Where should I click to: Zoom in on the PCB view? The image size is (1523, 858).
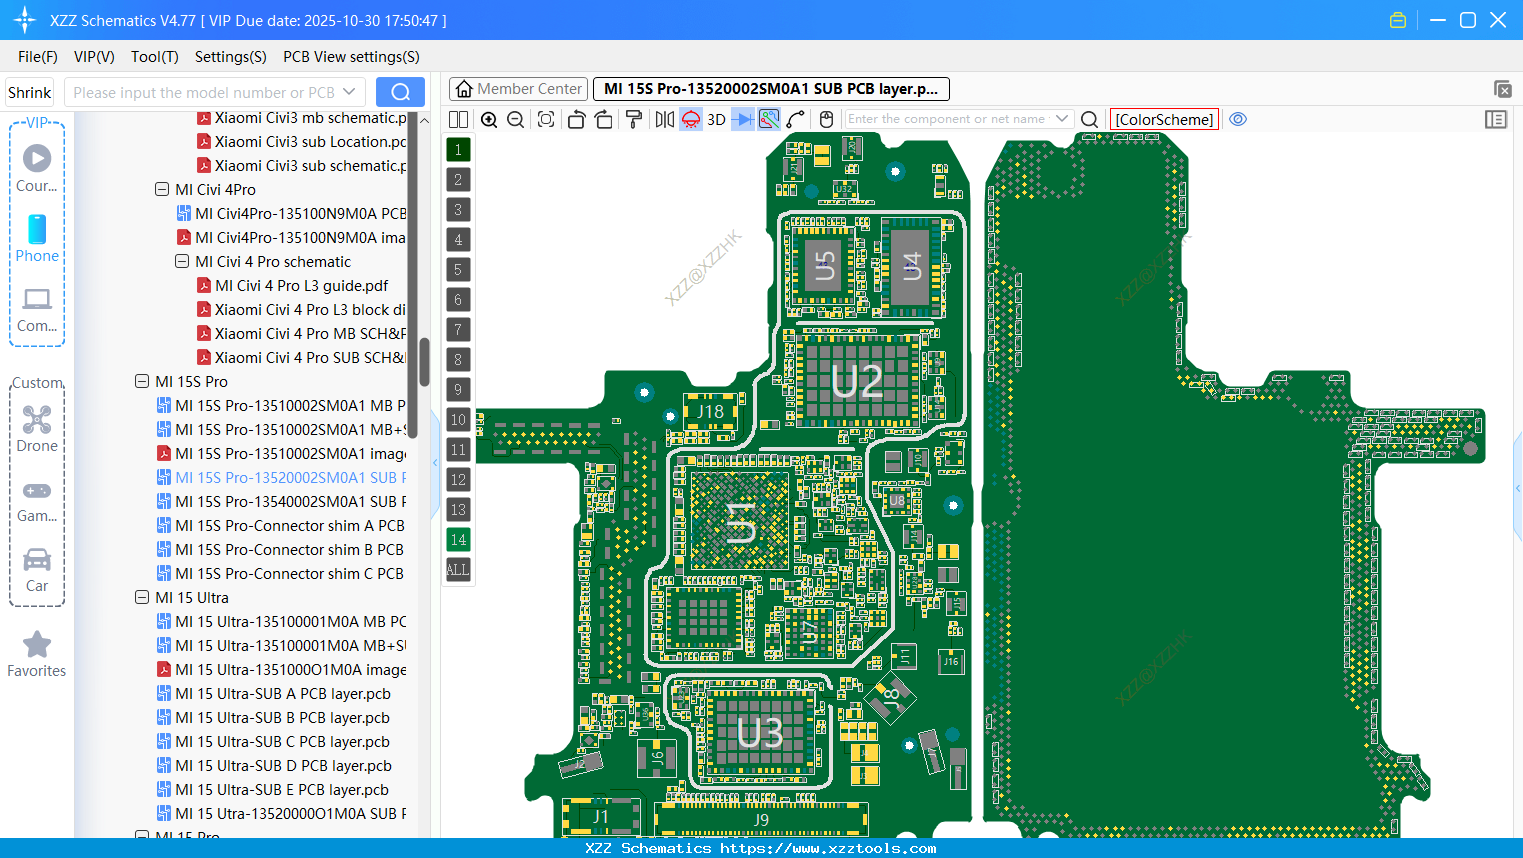[x=489, y=119]
